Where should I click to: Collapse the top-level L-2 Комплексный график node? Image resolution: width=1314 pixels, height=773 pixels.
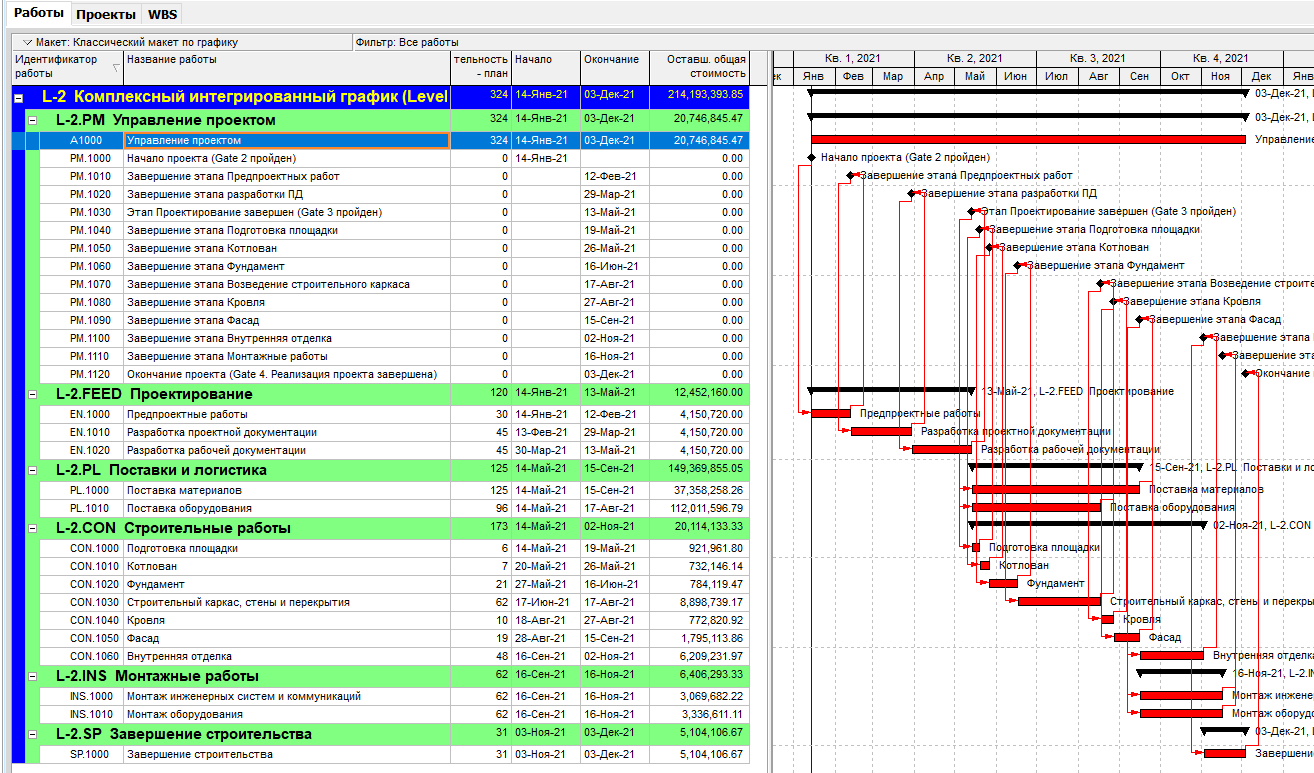point(19,97)
